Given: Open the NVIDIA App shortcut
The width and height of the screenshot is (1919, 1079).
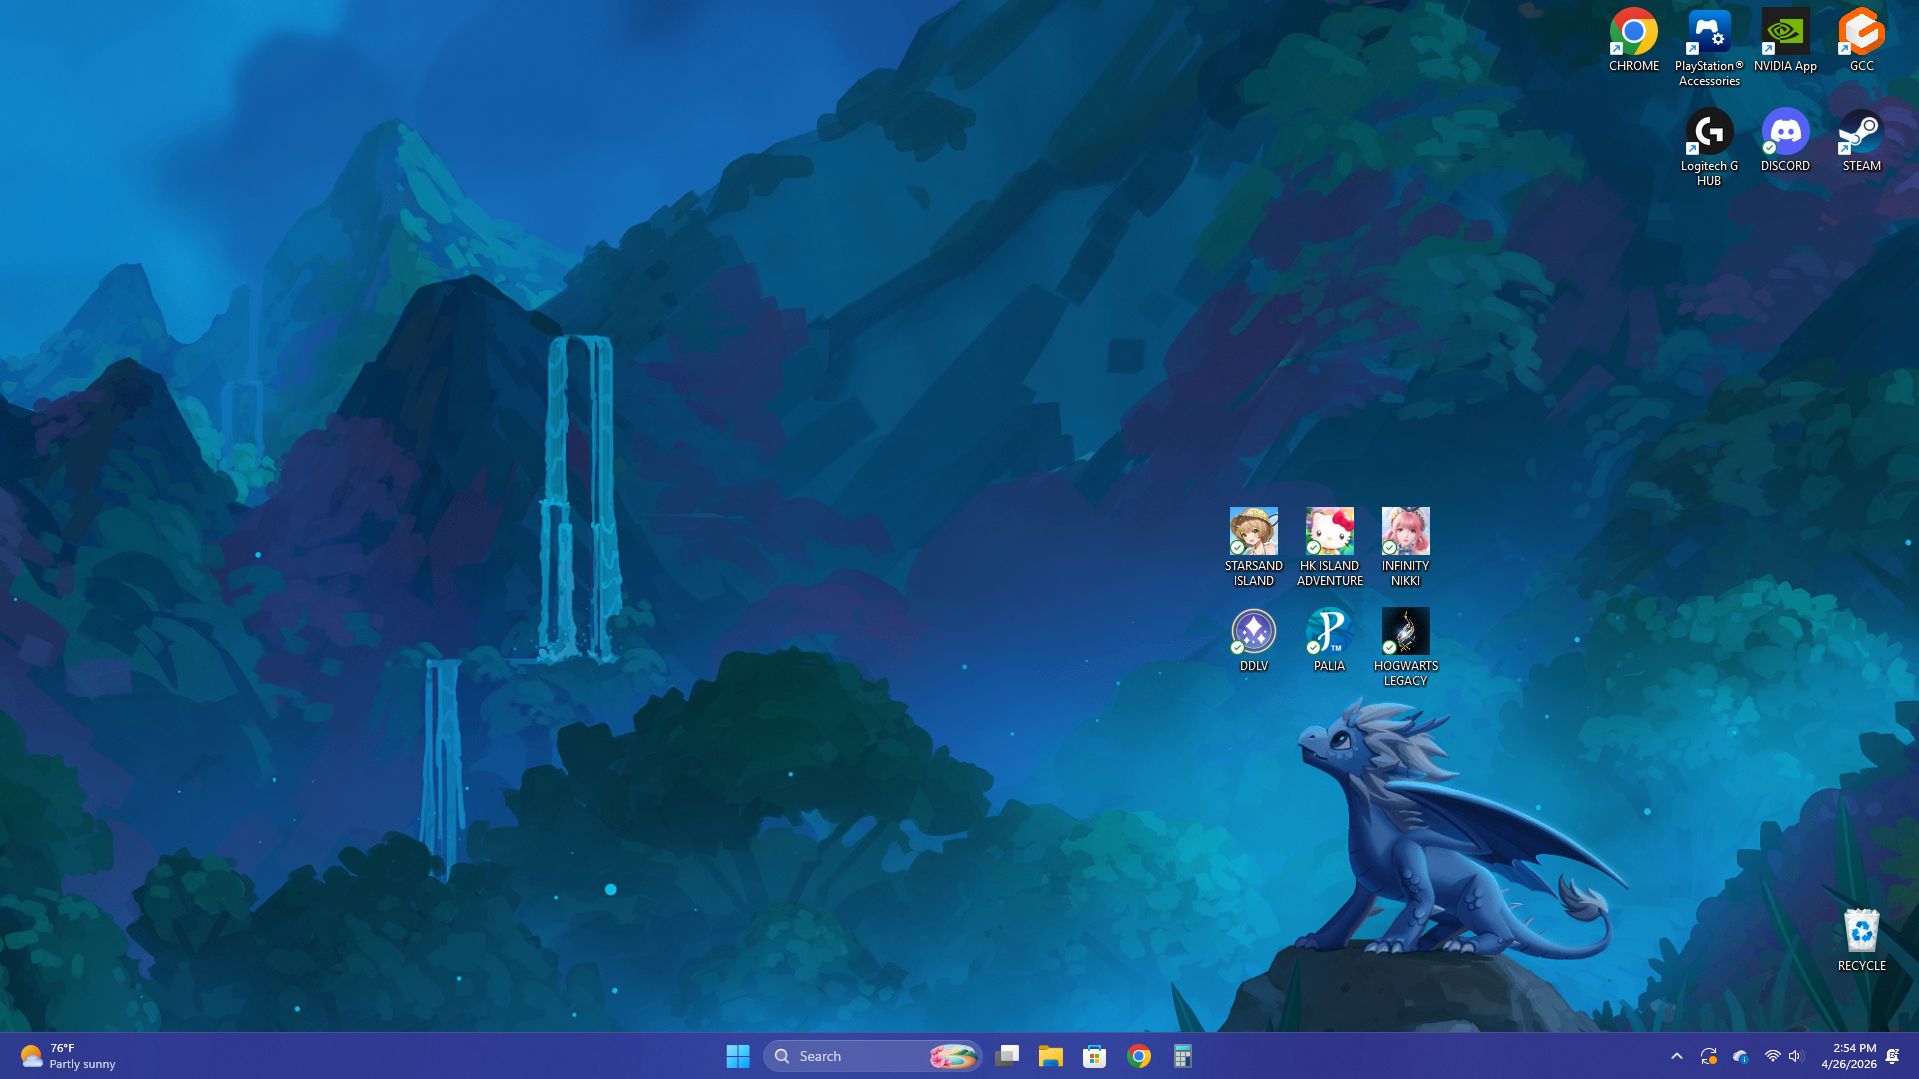Looking at the screenshot, I should coord(1785,41).
